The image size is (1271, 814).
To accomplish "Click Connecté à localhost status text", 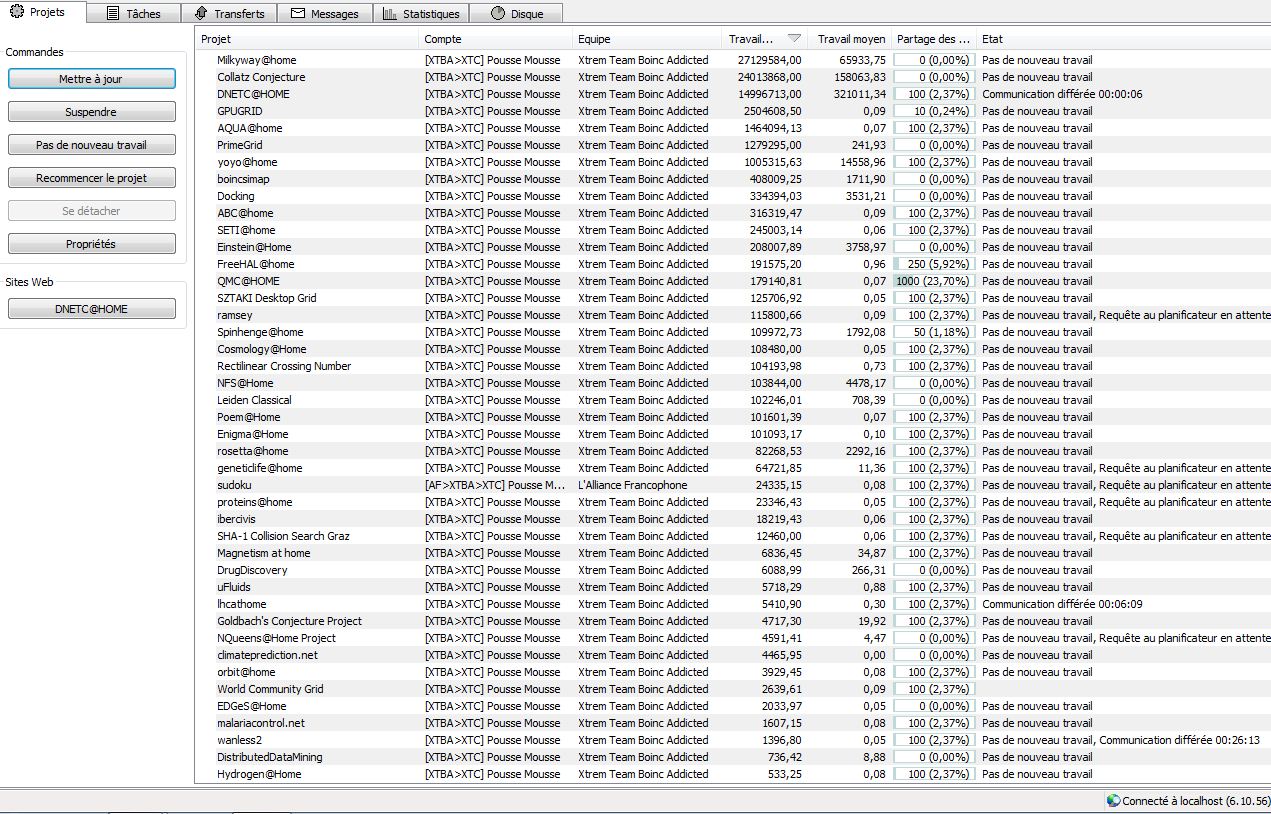I will [x=1196, y=801].
